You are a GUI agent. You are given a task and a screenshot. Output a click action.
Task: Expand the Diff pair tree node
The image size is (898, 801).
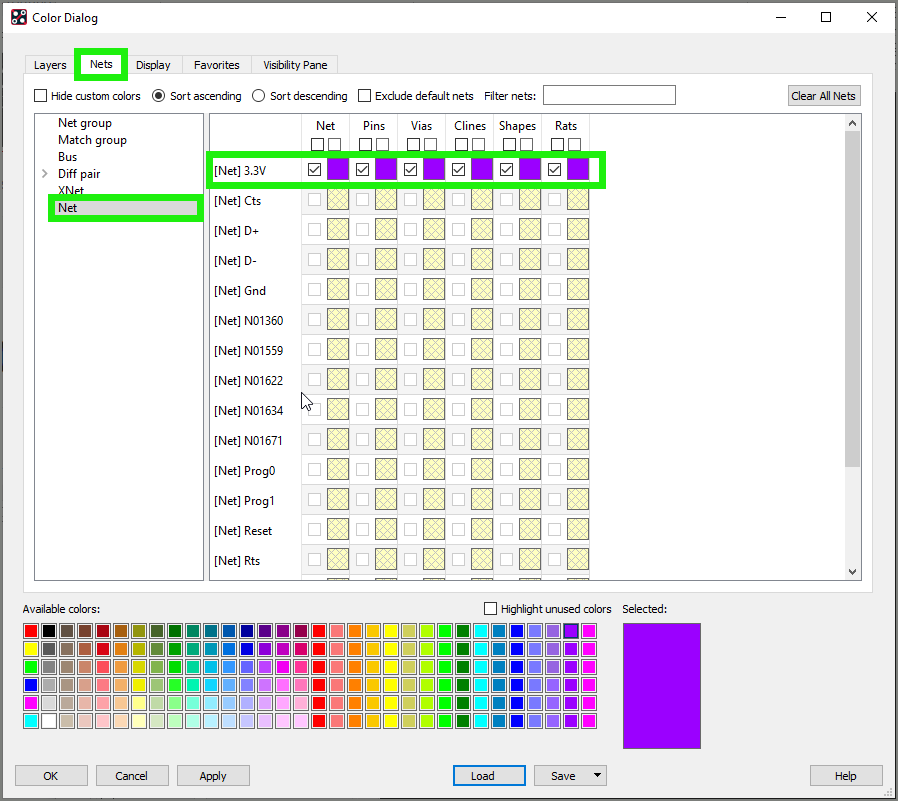pos(45,173)
